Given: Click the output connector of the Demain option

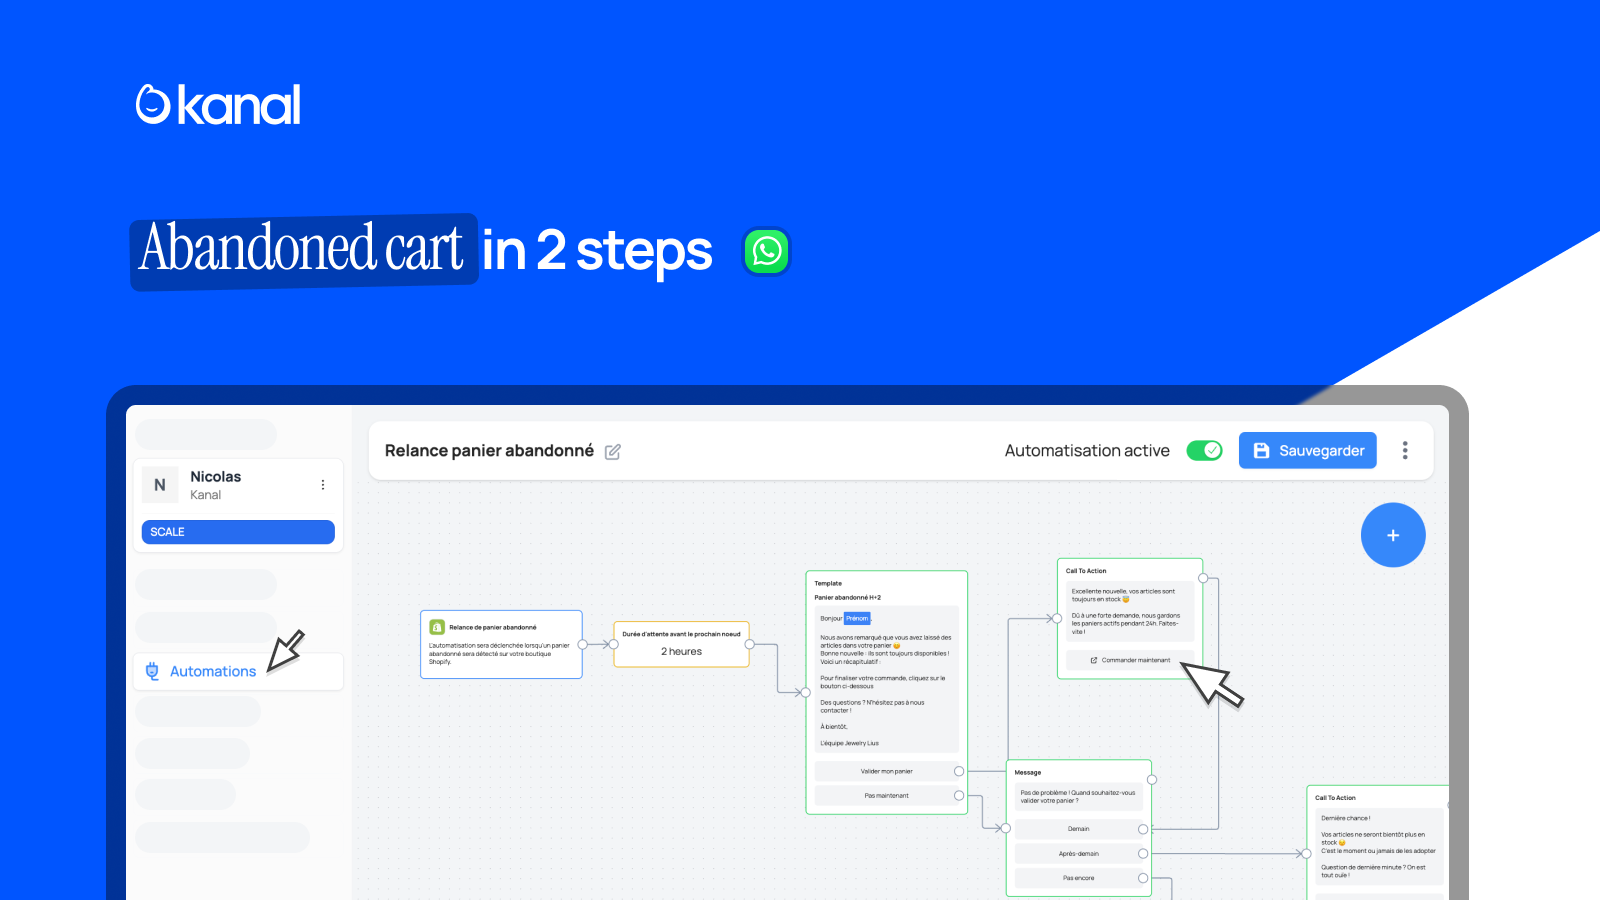Looking at the screenshot, I should click(x=1143, y=829).
